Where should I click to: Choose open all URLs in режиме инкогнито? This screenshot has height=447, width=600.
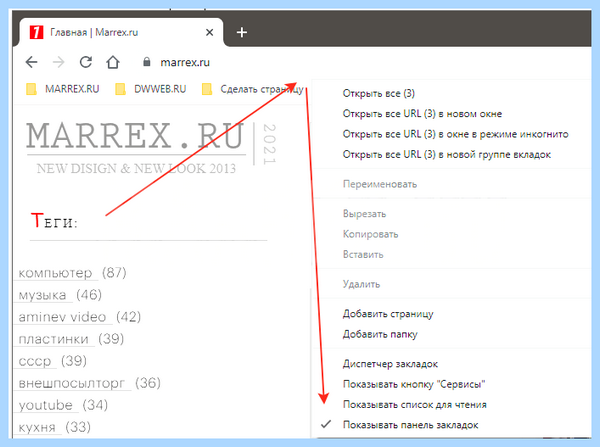coord(456,134)
